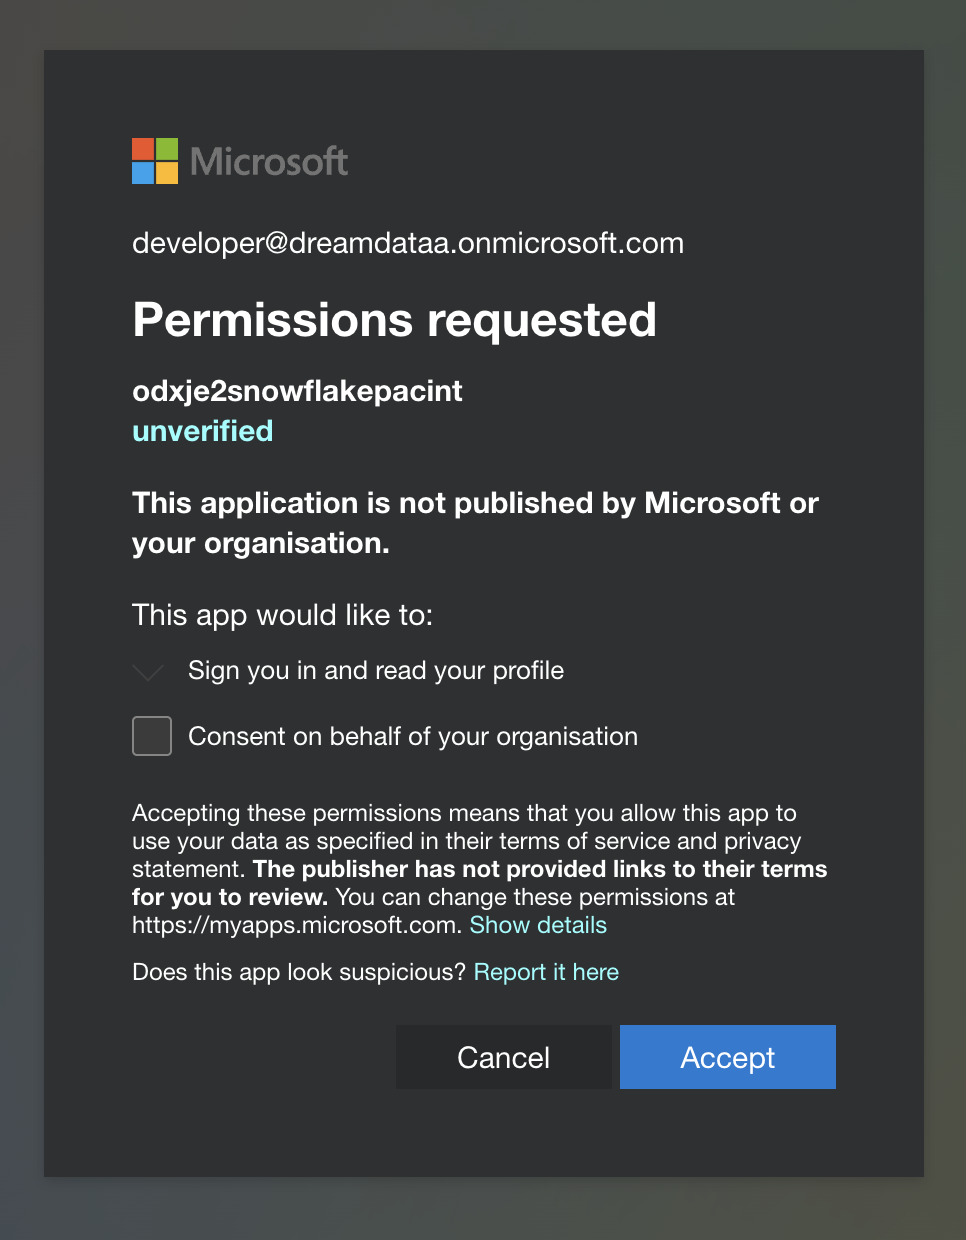Click the not published by Microsoft warning
Viewport: 966px width, 1240px height.
click(x=475, y=522)
